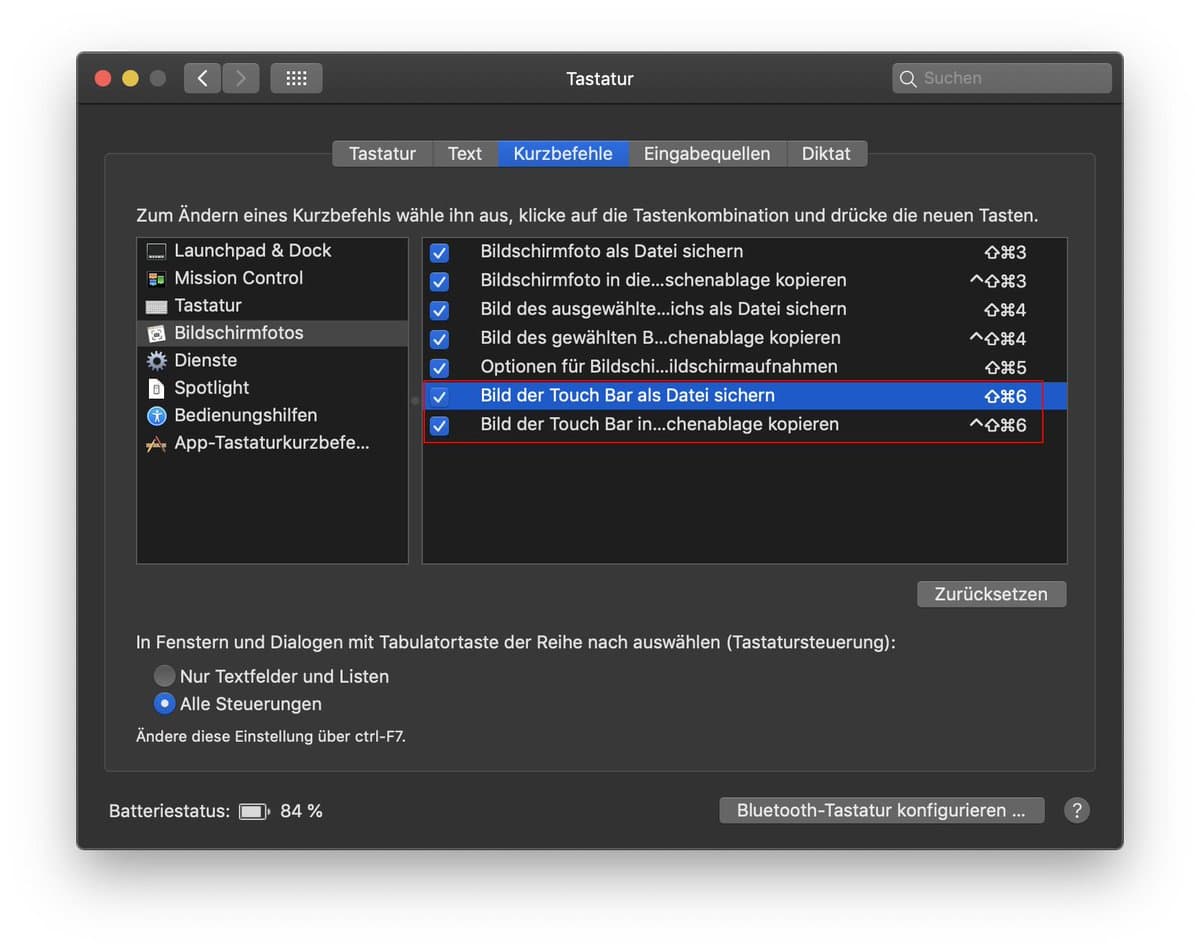Choose Alle Steuerungen radio button
The image size is (1200, 951).
(165, 704)
